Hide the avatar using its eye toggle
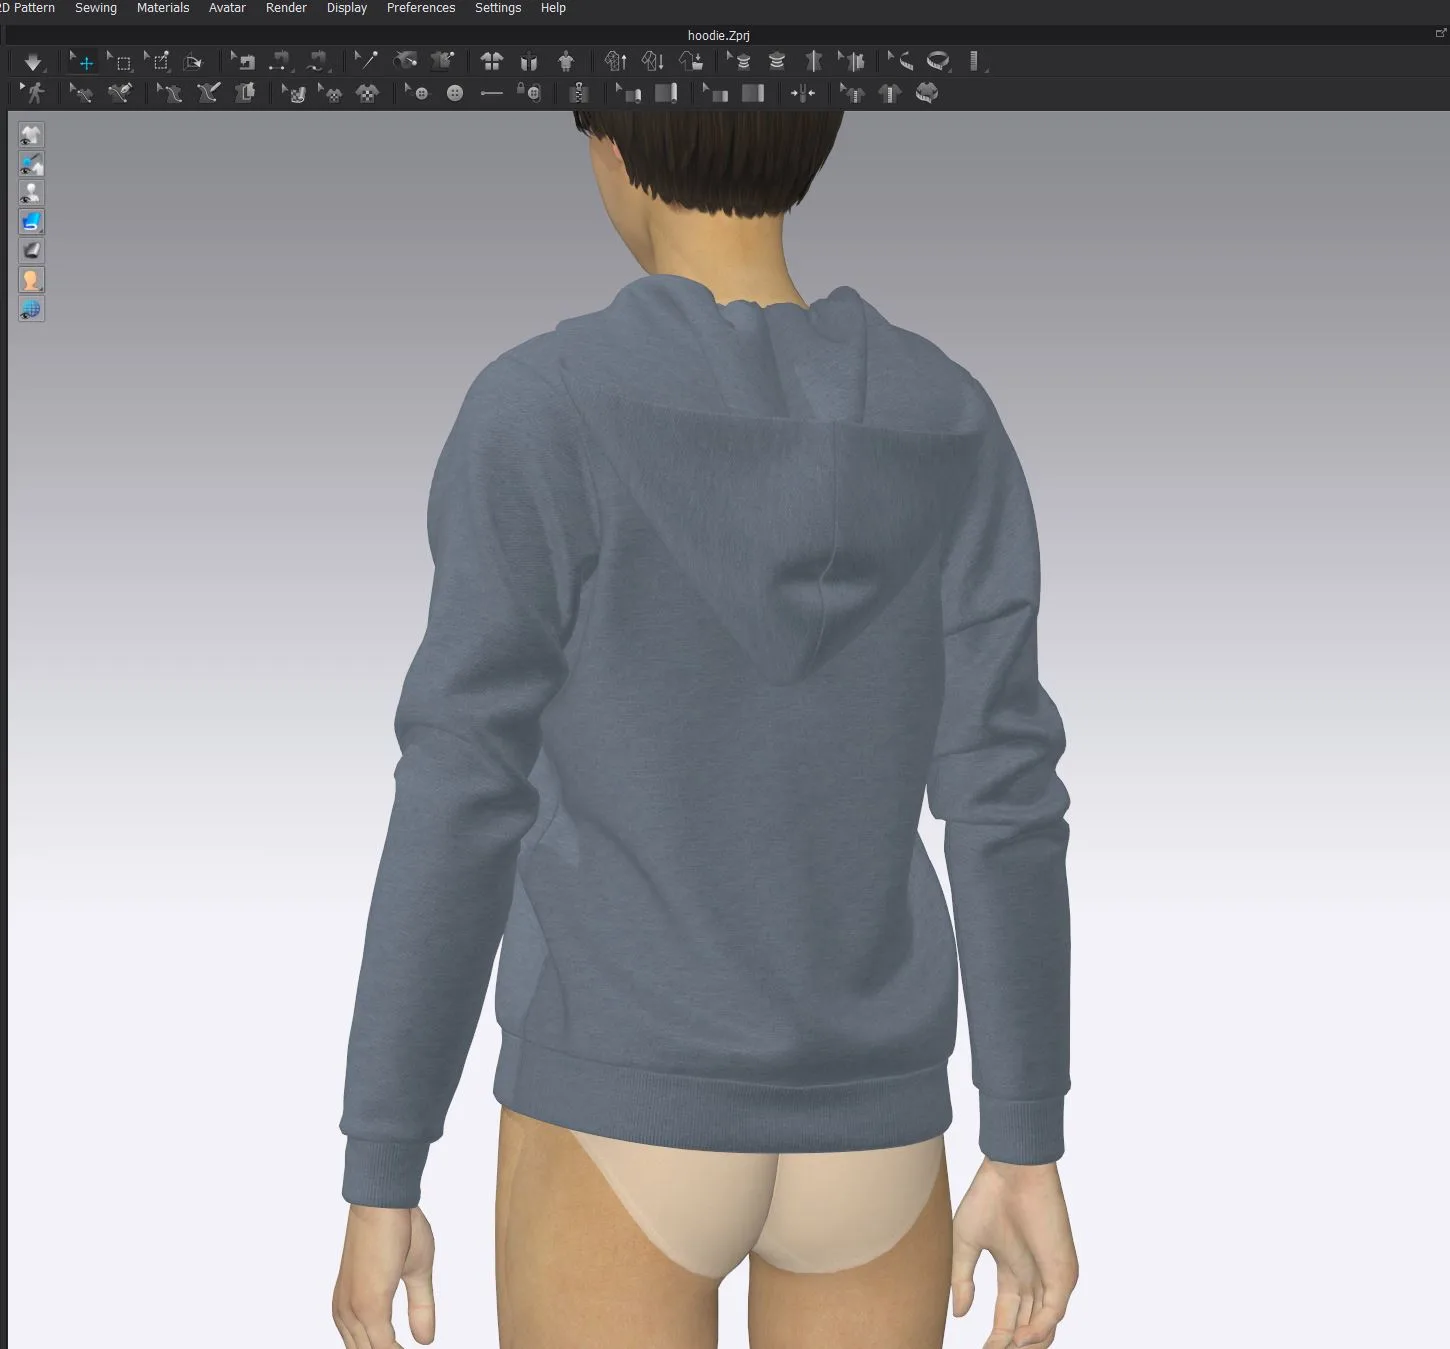 click(31, 193)
